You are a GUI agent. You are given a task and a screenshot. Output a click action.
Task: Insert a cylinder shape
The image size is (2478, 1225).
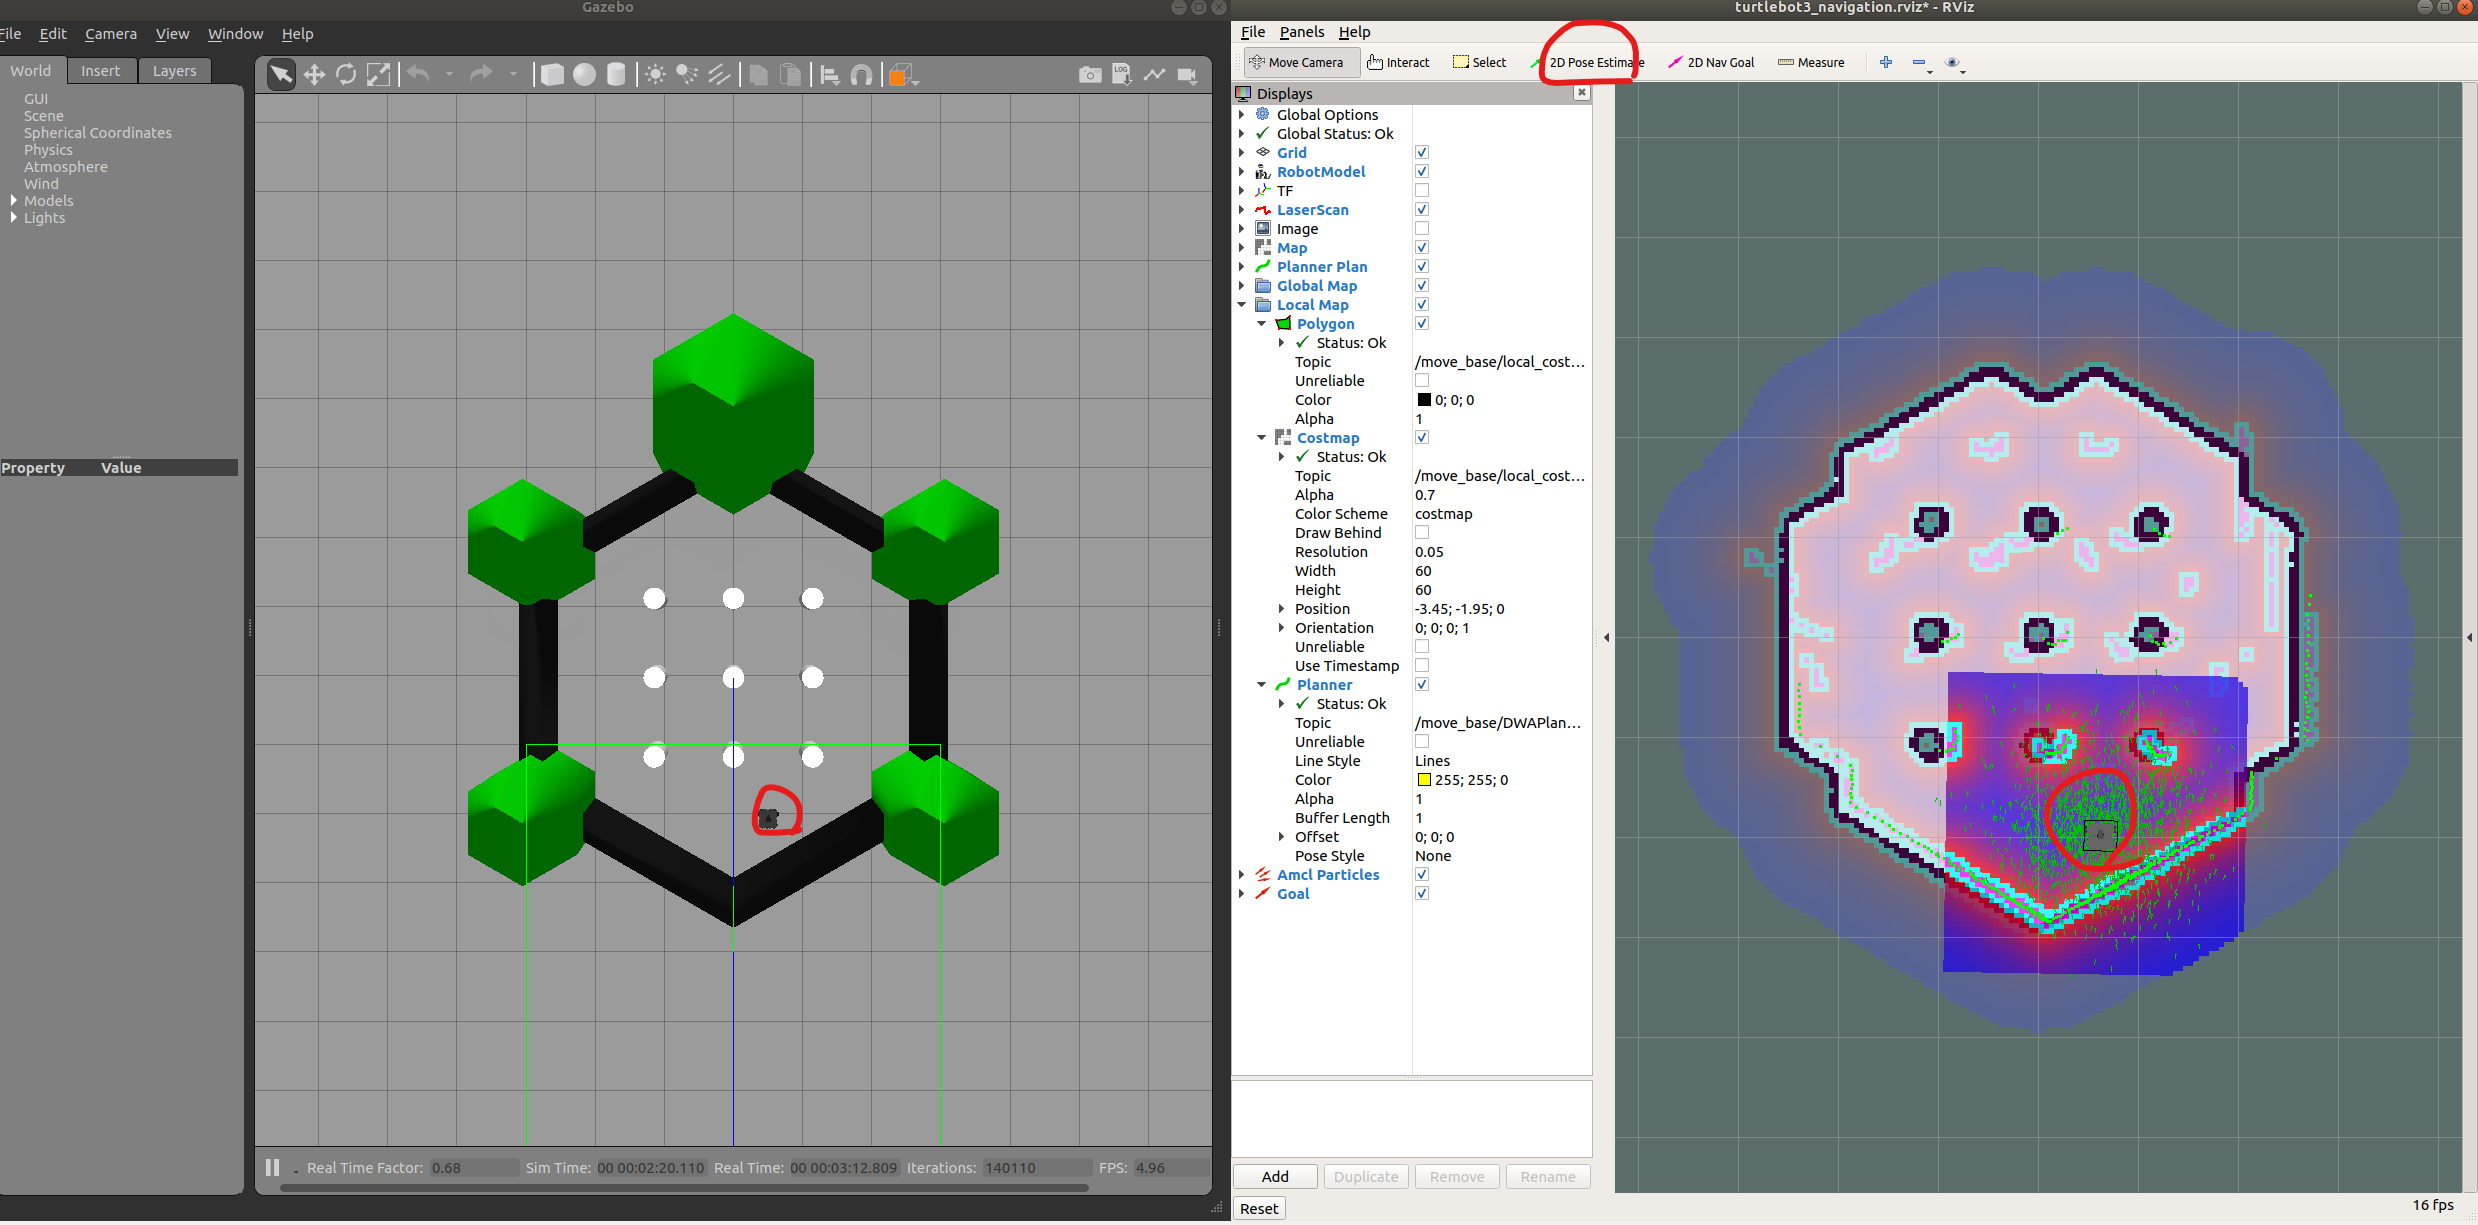click(x=616, y=75)
